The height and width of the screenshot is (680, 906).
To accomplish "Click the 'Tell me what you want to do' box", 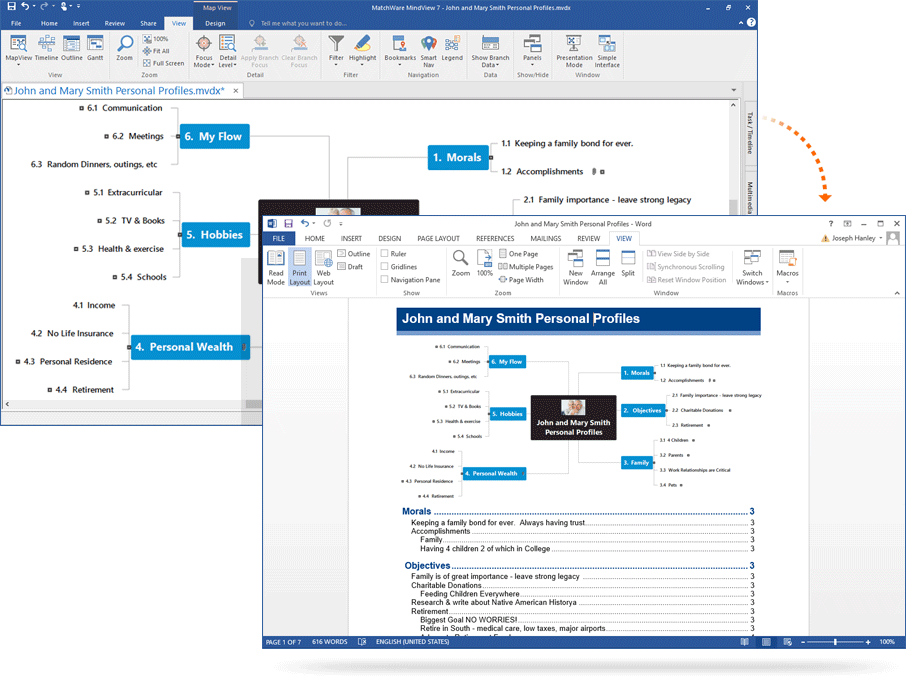I will click(303, 23).
